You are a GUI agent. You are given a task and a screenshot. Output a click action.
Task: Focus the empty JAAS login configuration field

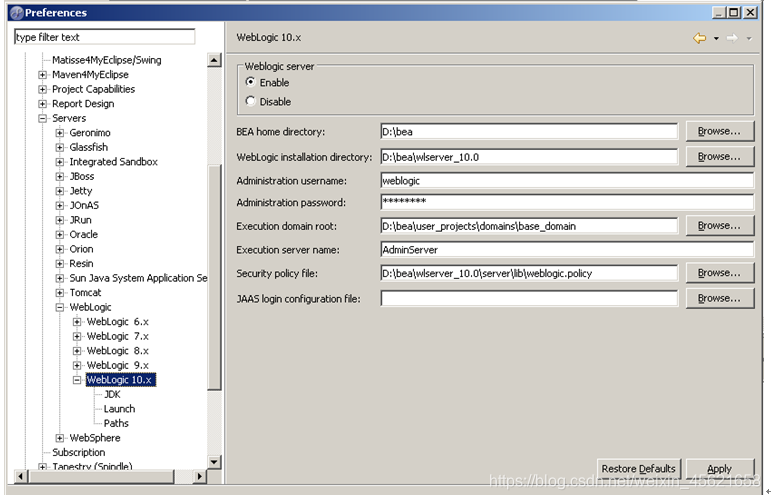[529, 298]
